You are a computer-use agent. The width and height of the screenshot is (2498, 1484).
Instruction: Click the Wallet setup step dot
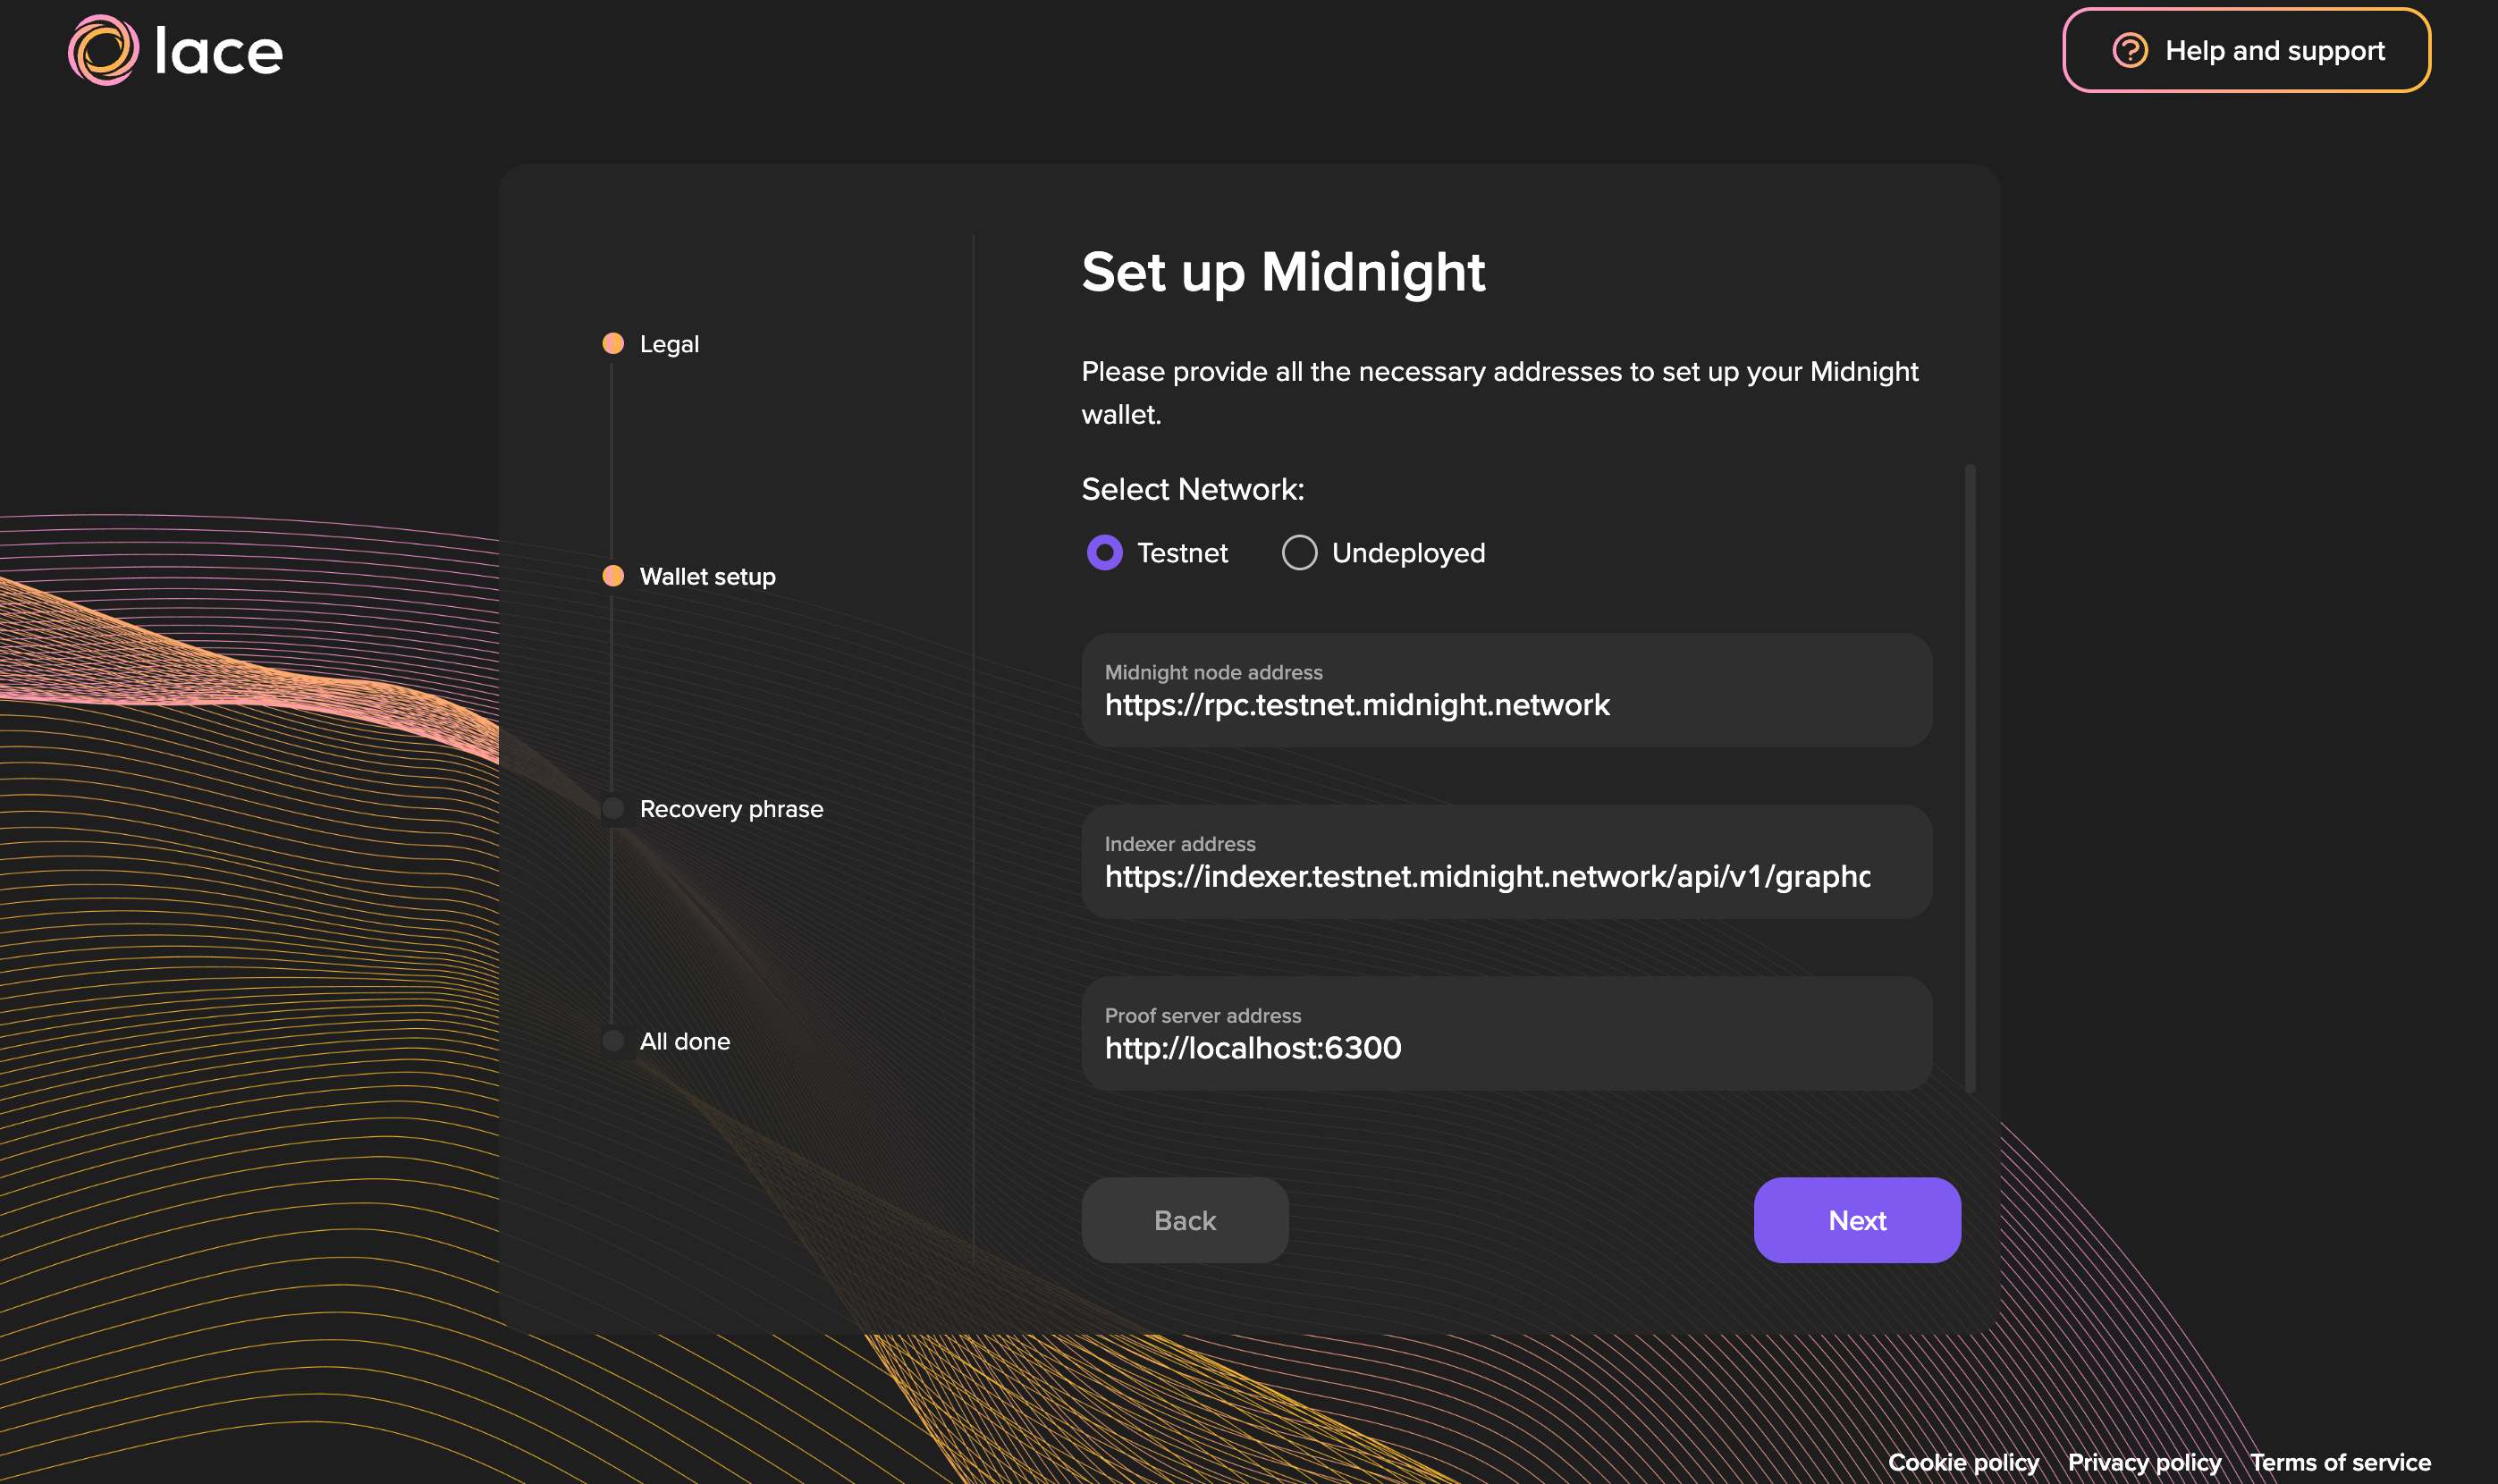coord(613,576)
